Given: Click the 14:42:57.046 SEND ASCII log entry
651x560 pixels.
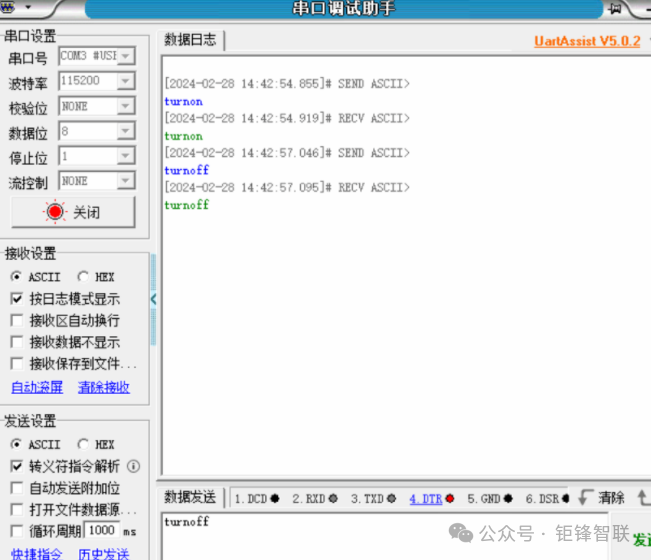Looking at the screenshot, I should pyautogui.click(x=287, y=153).
